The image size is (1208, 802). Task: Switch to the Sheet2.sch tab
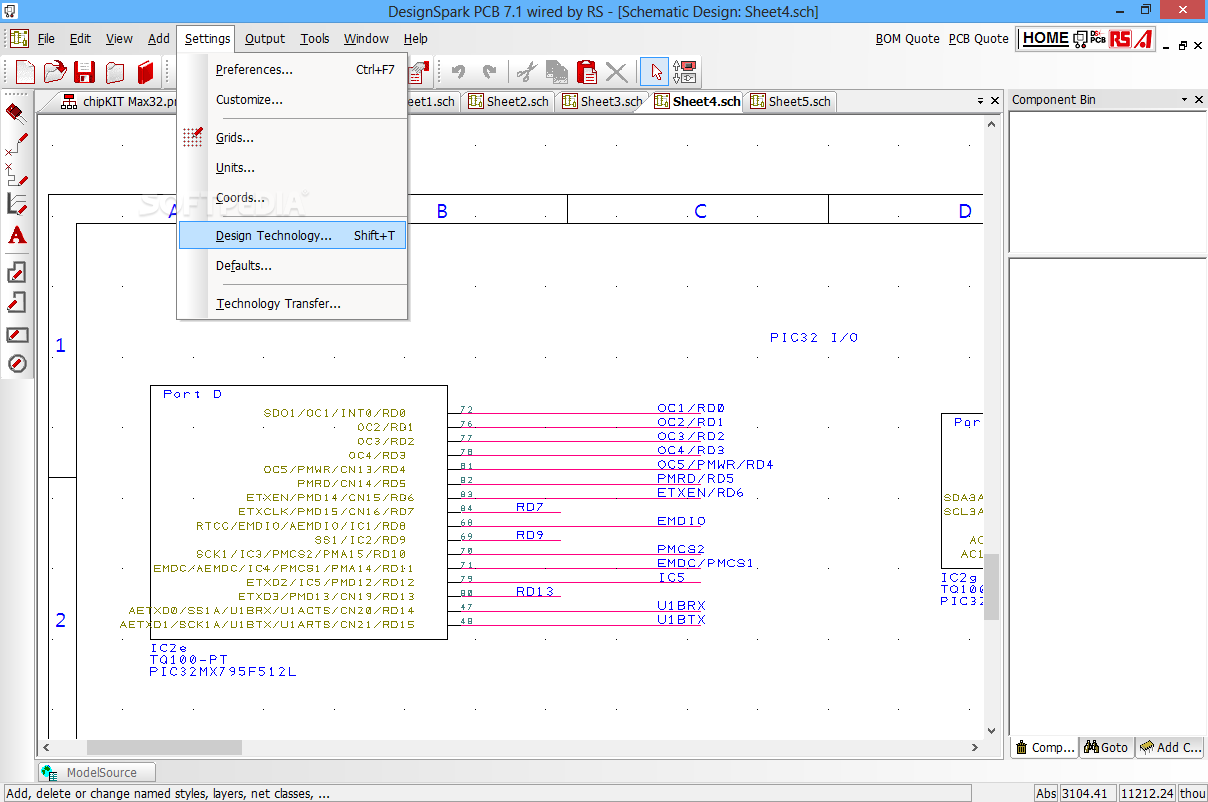(509, 101)
